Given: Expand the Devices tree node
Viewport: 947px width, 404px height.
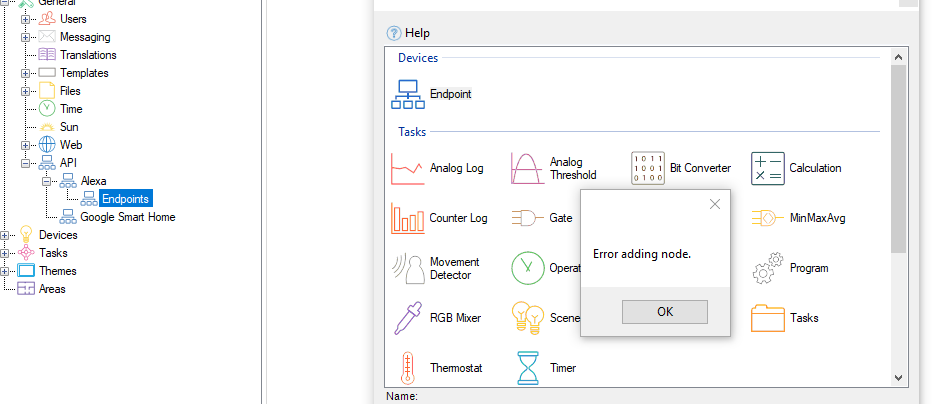Looking at the screenshot, I should tap(7, 235).
